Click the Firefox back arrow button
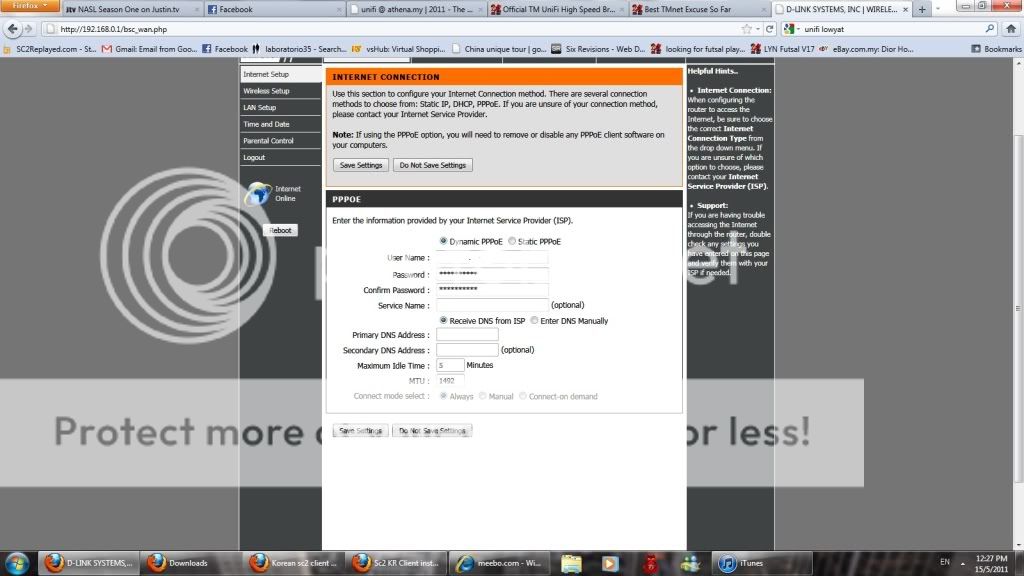This screenshot has height=576, width=1024. (x=14, y=29)
